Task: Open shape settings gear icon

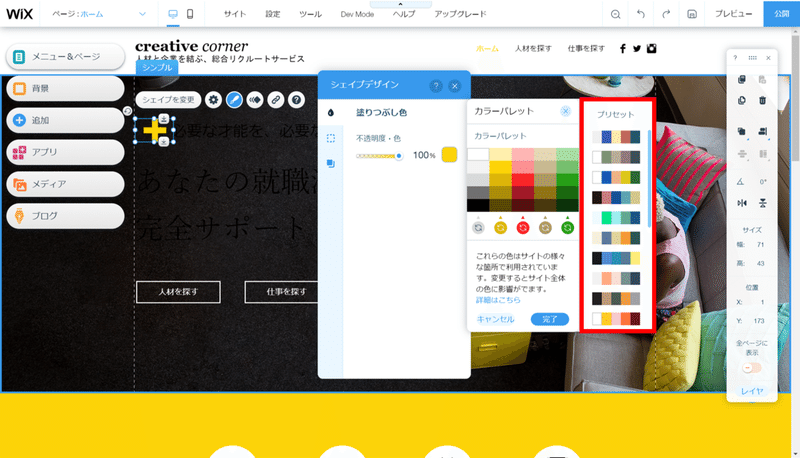Action: click(213, 100)
